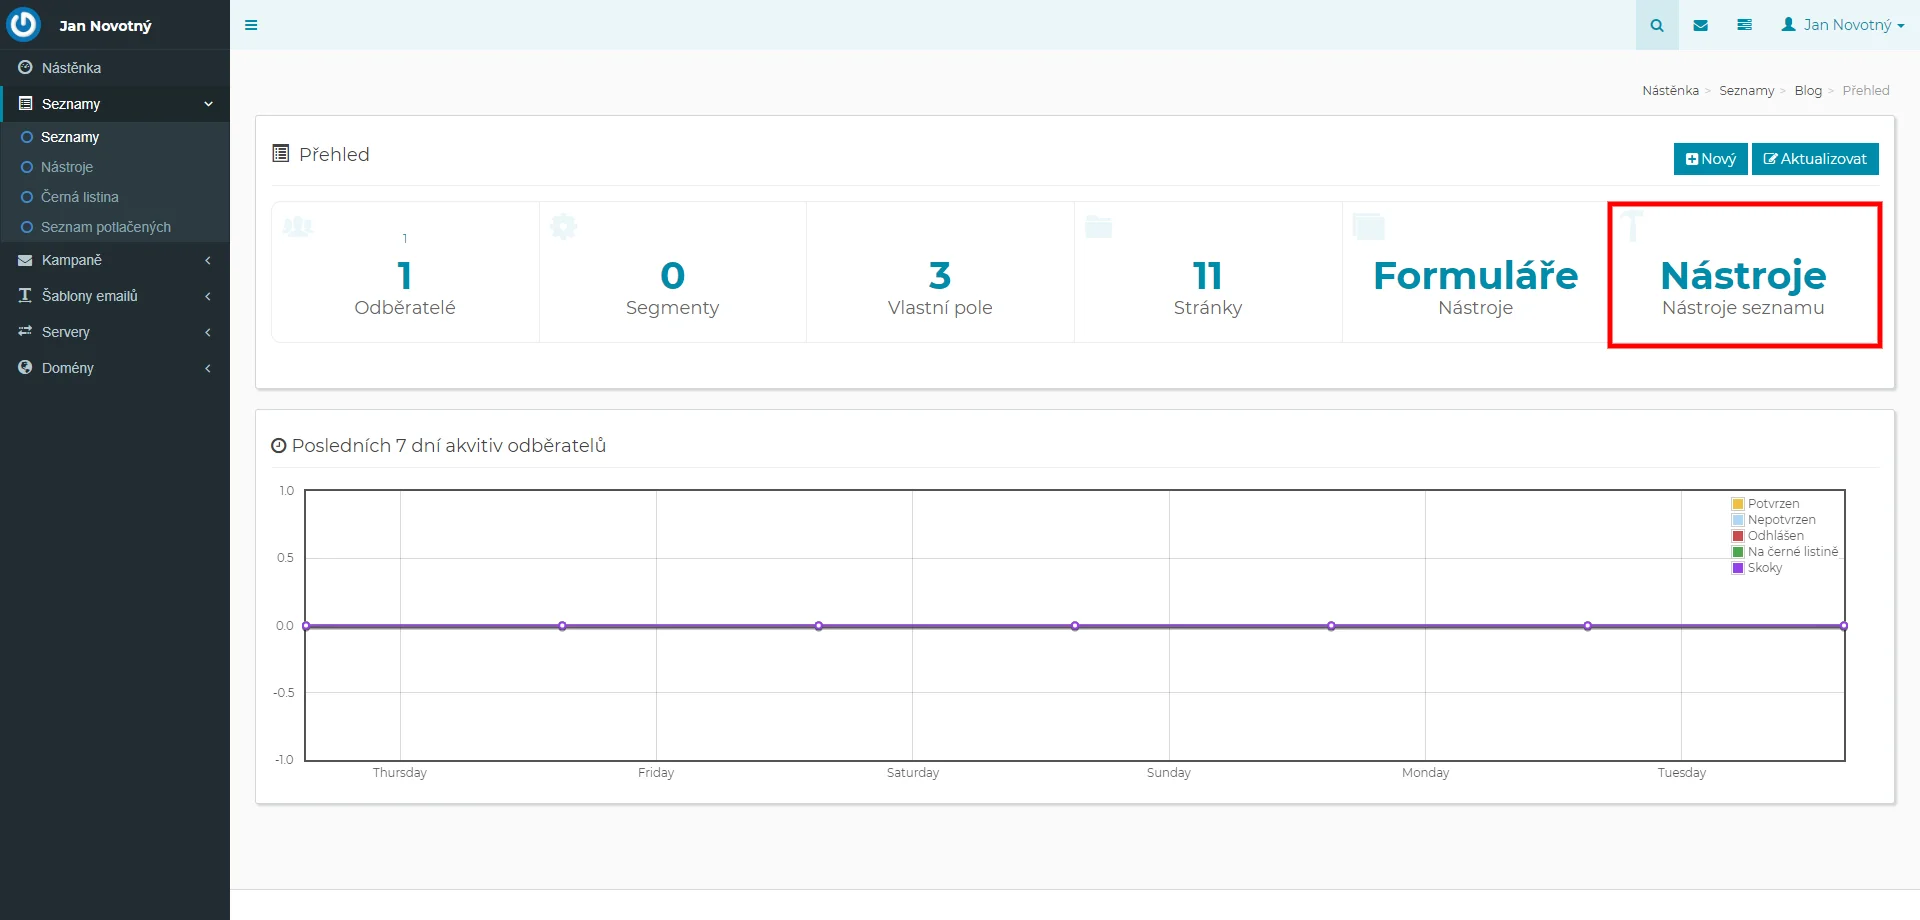
Task: Click the application logo icon
Action: coord(23,25)
